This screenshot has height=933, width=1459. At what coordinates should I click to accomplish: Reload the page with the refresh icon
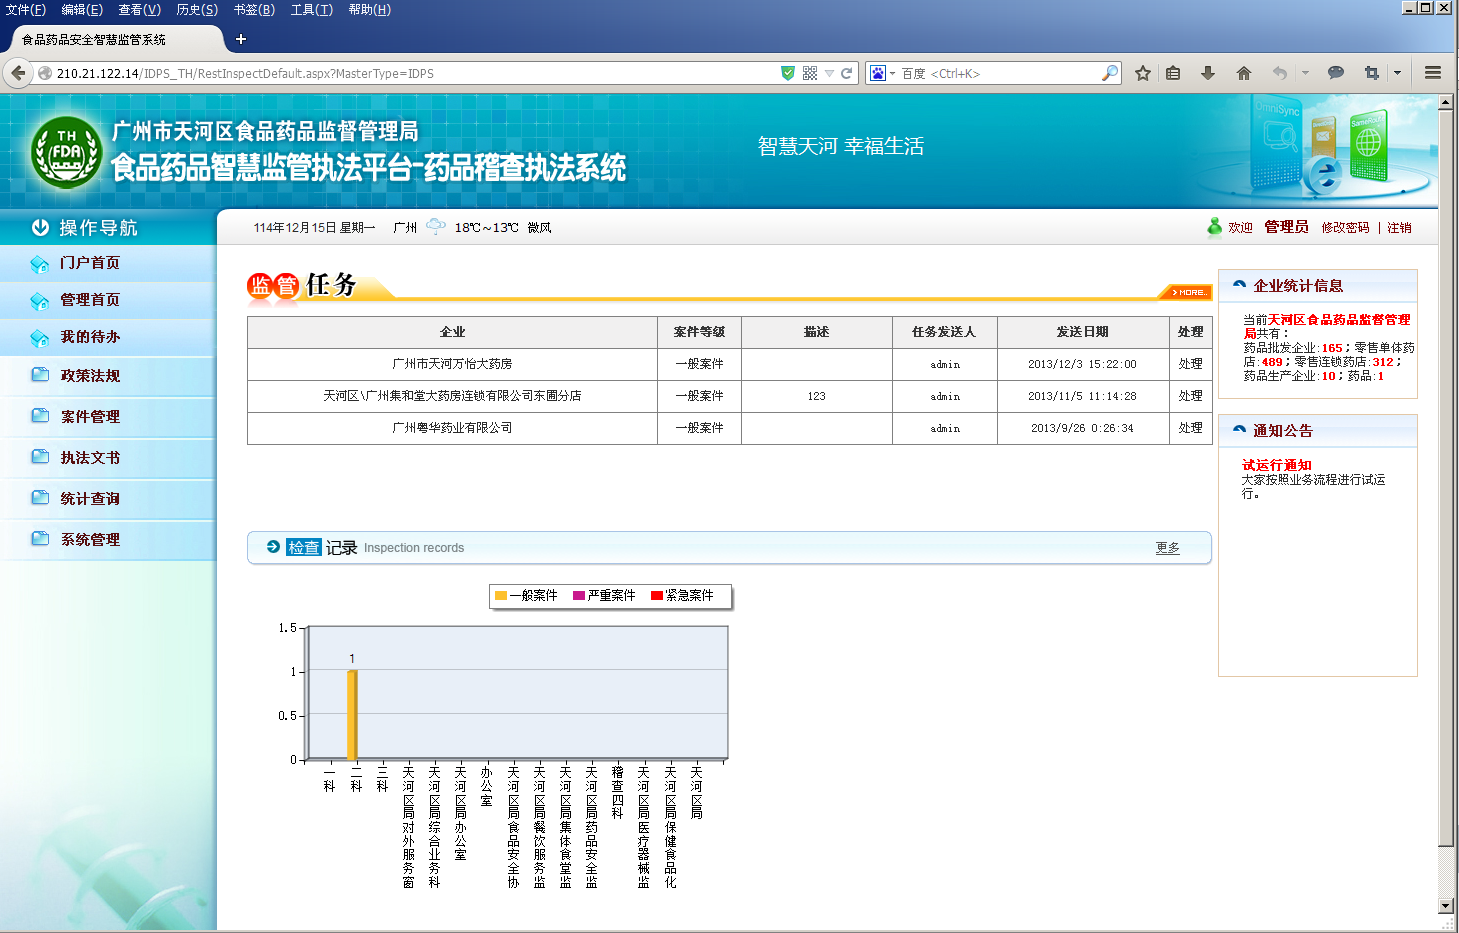pos(847,73)
